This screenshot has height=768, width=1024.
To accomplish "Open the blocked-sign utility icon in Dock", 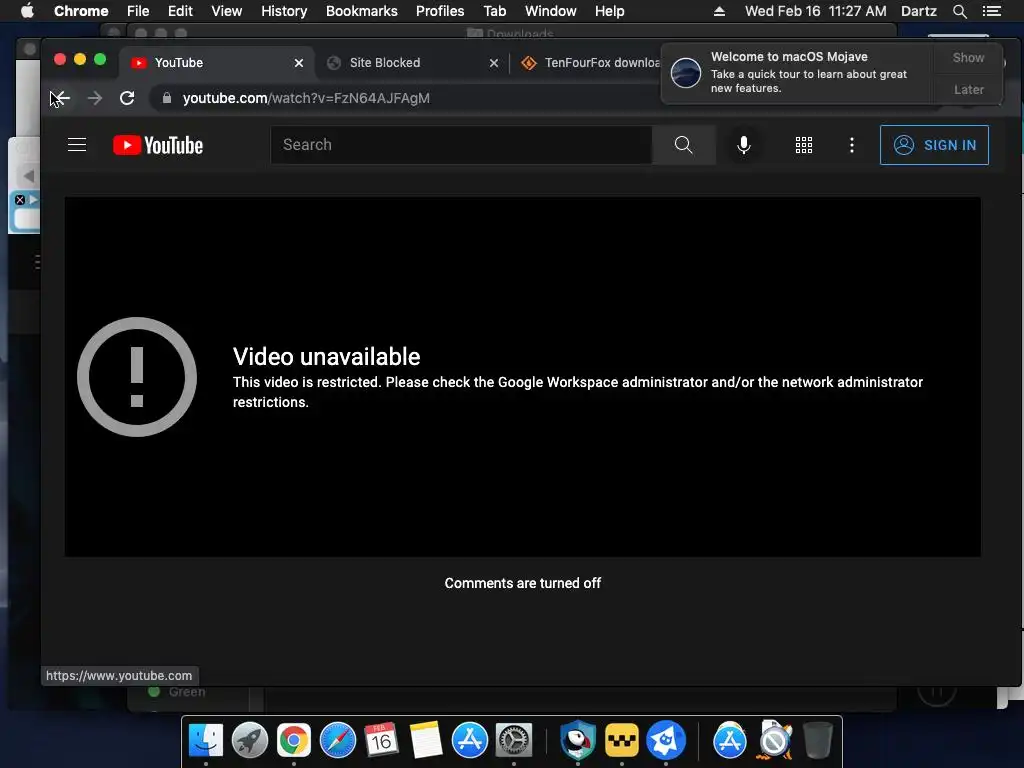I will coord(774,741).
